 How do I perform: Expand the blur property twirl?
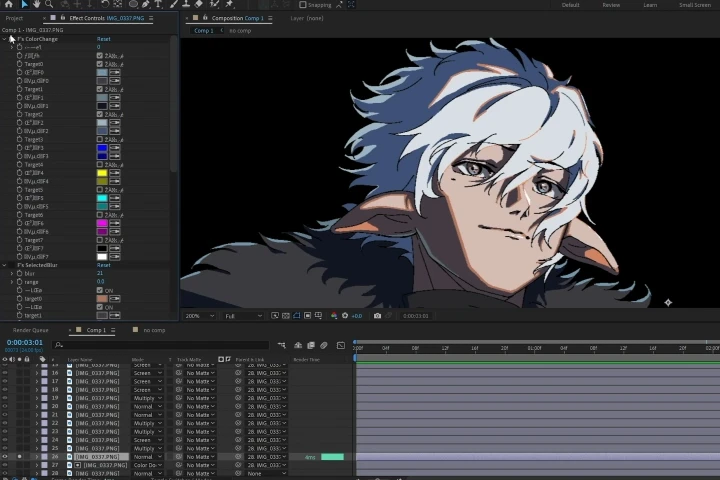point(12,273)
